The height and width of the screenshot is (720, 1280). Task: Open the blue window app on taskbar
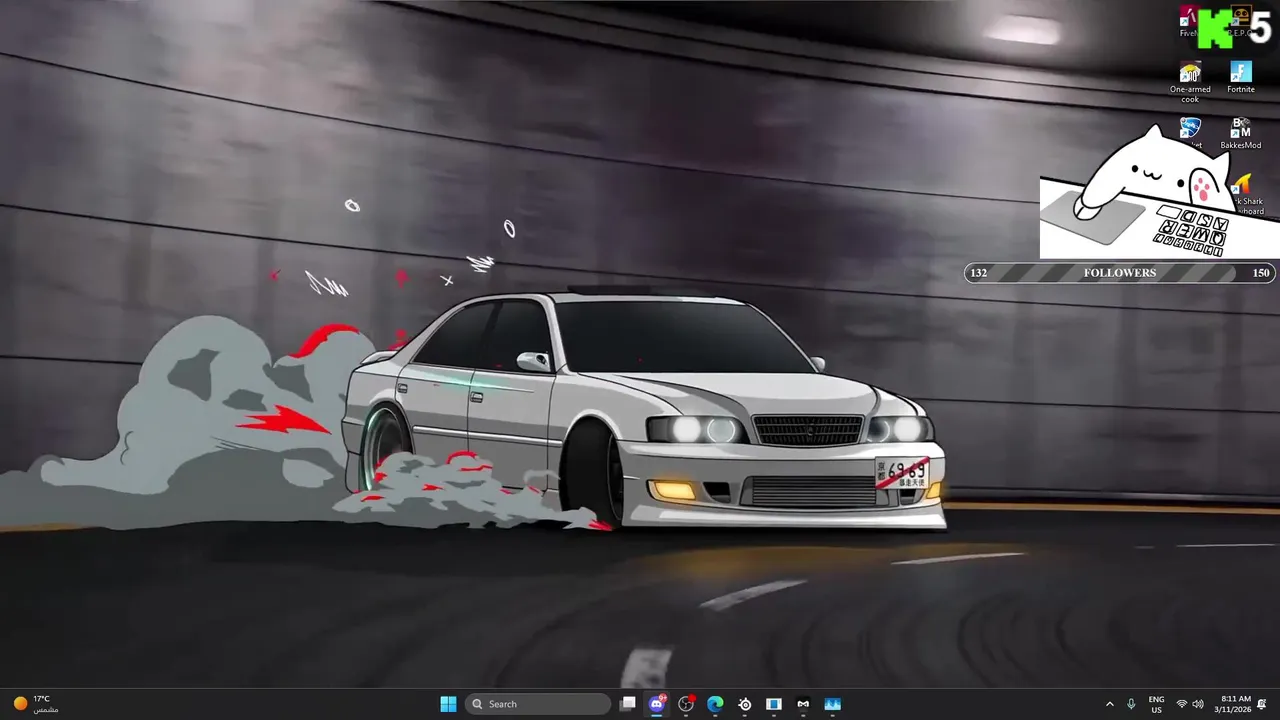(774, 704)
